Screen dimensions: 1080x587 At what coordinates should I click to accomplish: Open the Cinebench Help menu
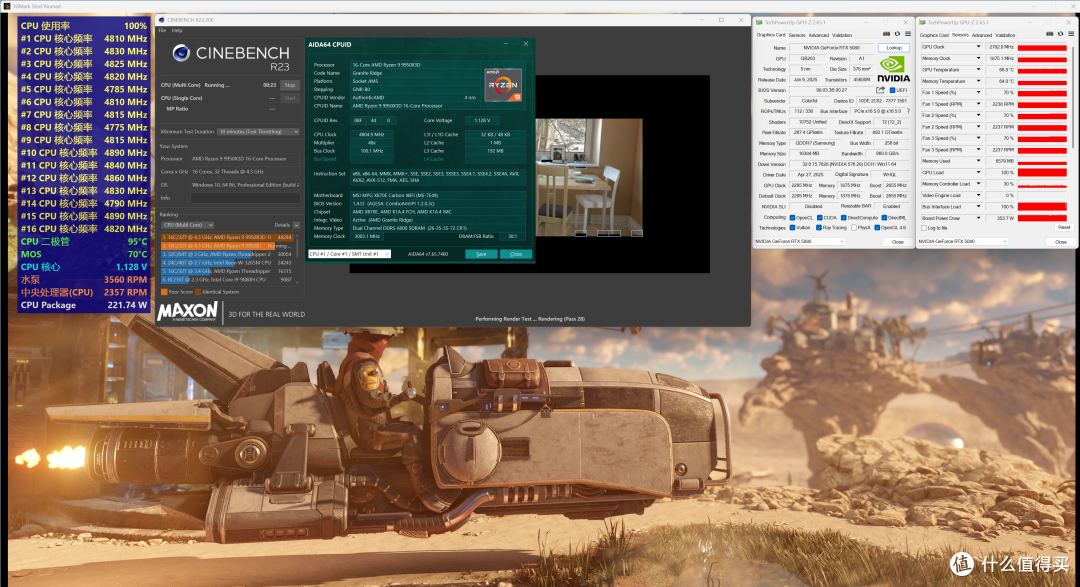[x=177, y=30]
